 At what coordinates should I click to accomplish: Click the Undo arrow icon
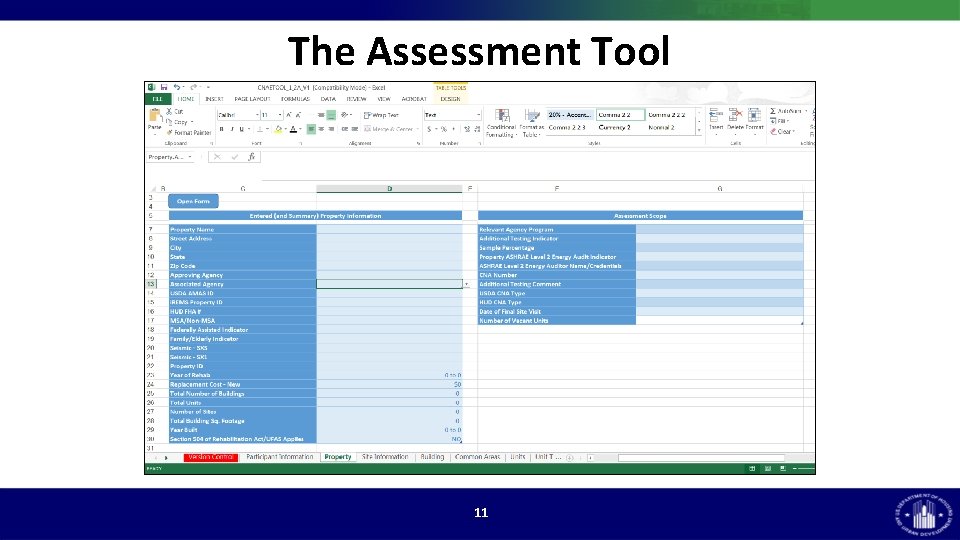tap(176, 88)
